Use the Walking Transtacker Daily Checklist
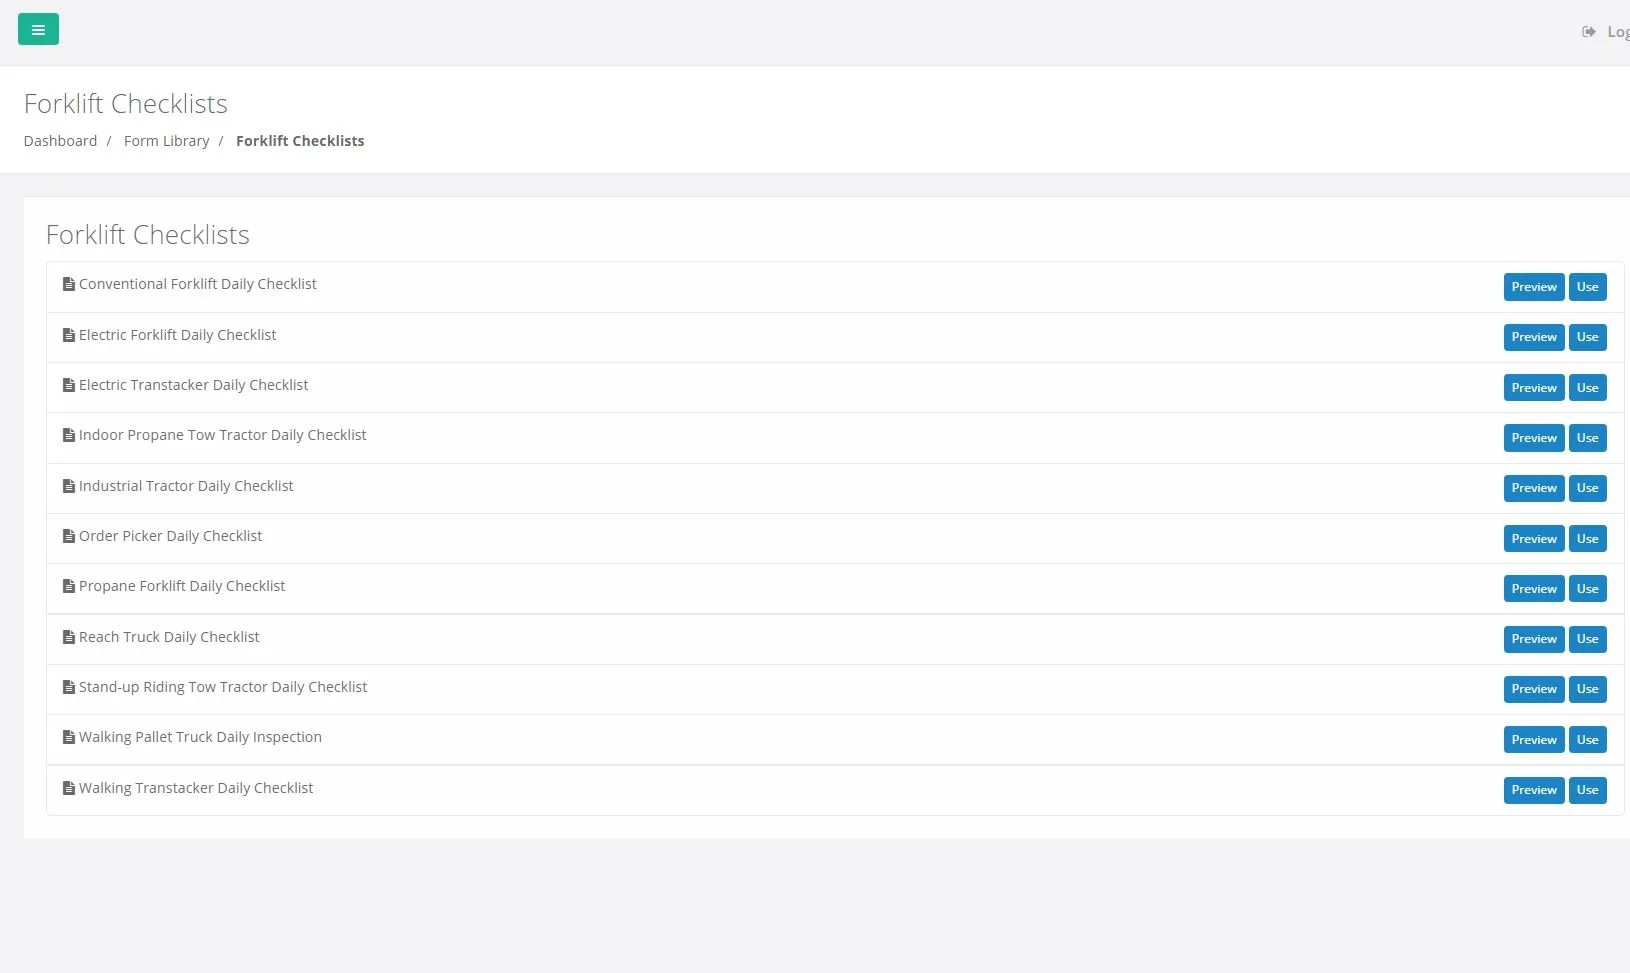This screenshot has width=1630, height=973. pos(1587,790)
